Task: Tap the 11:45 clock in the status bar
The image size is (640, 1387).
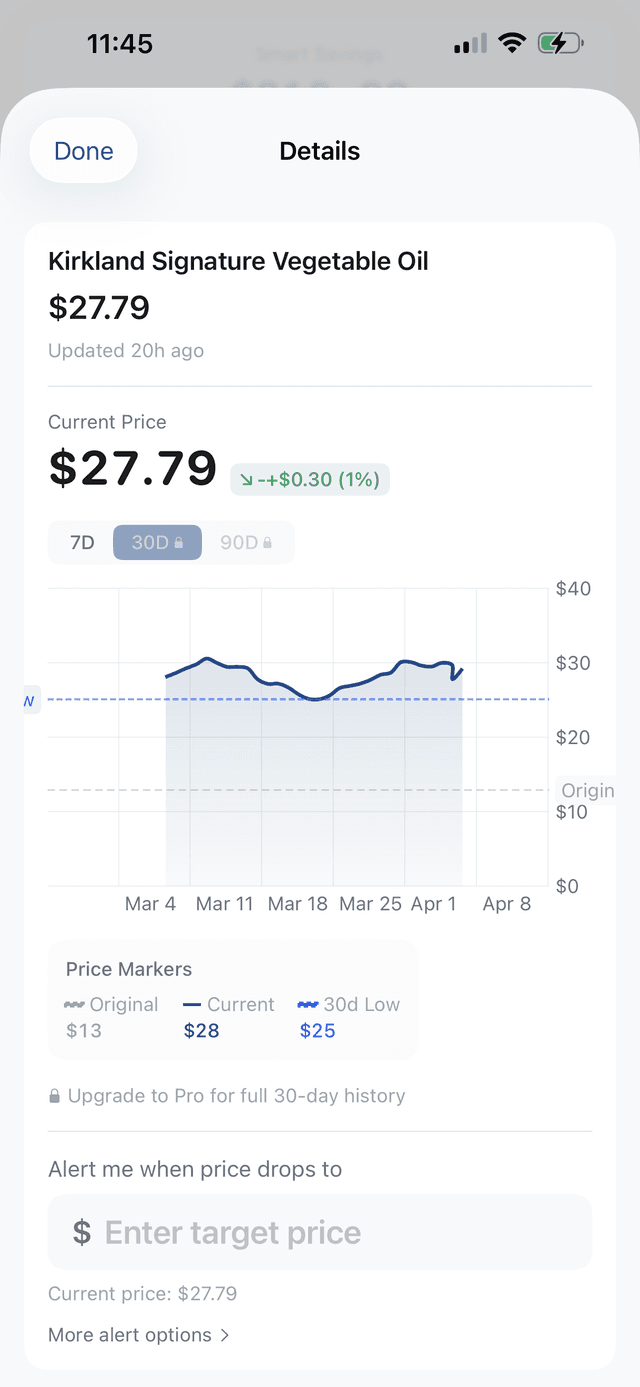Action: pyautogui.click(x=120, y=43)
